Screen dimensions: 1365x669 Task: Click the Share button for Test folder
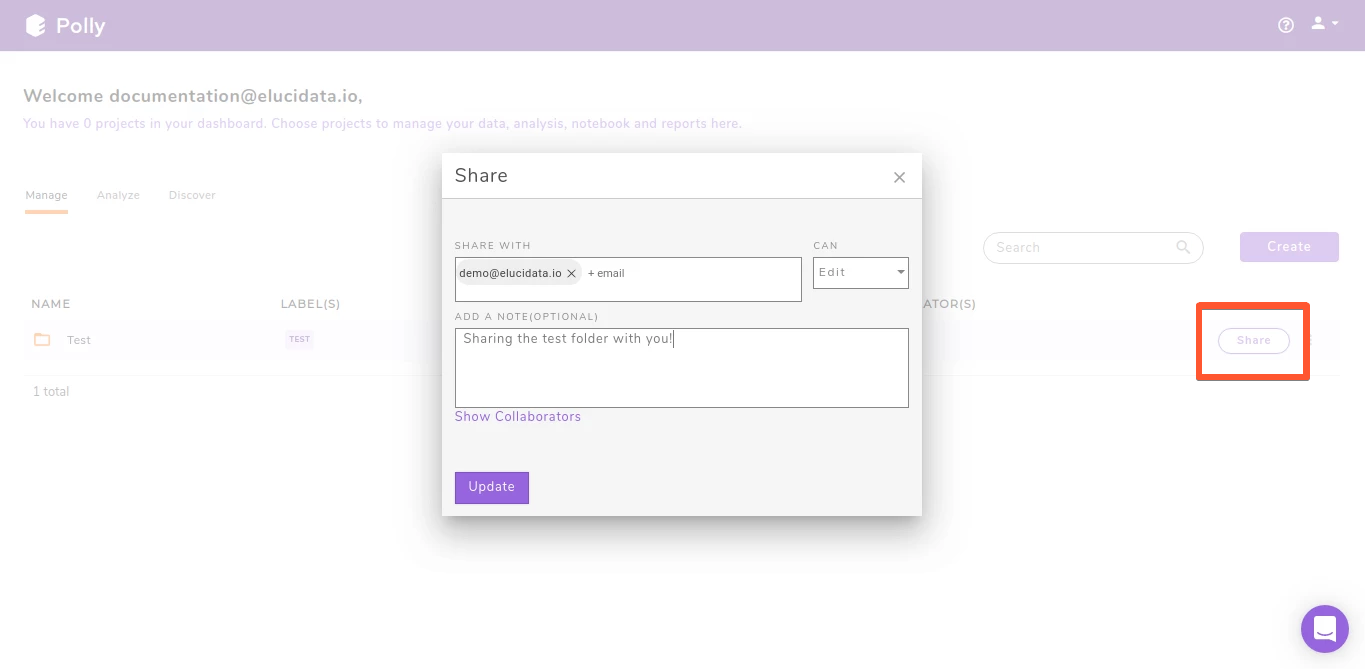1252,340
